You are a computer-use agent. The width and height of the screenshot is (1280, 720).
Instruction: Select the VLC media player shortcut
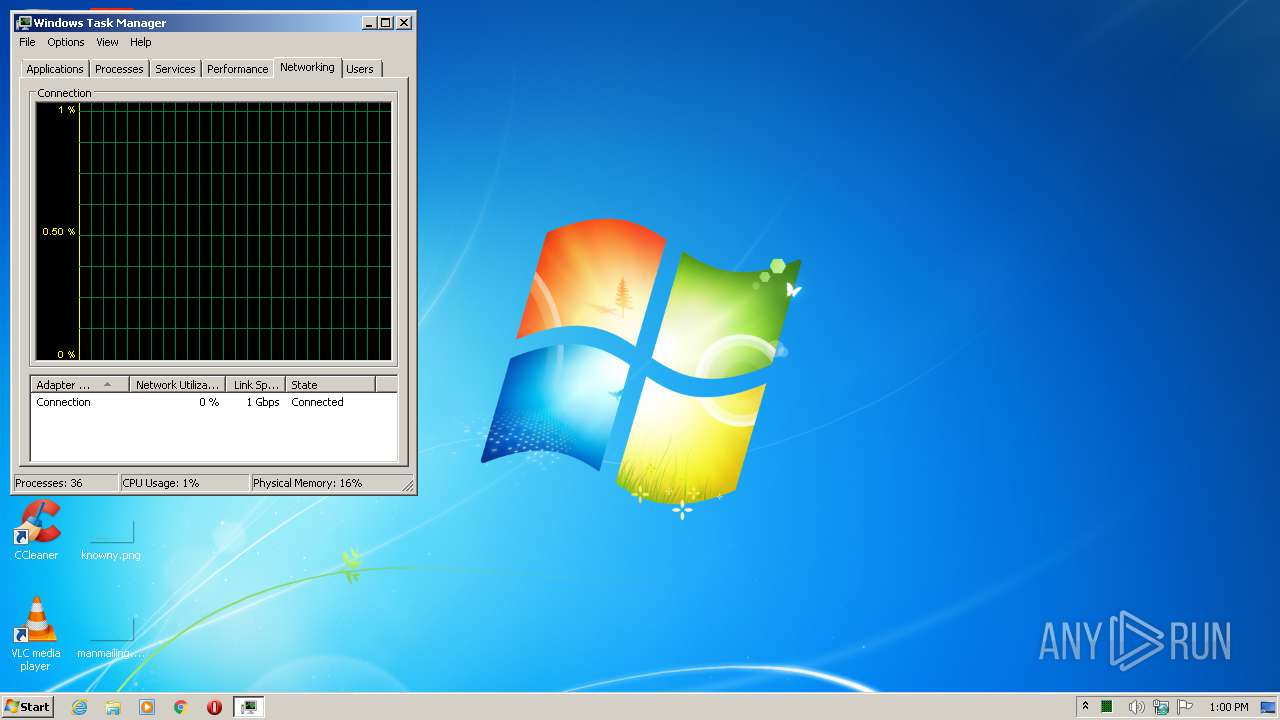[36, 634]
